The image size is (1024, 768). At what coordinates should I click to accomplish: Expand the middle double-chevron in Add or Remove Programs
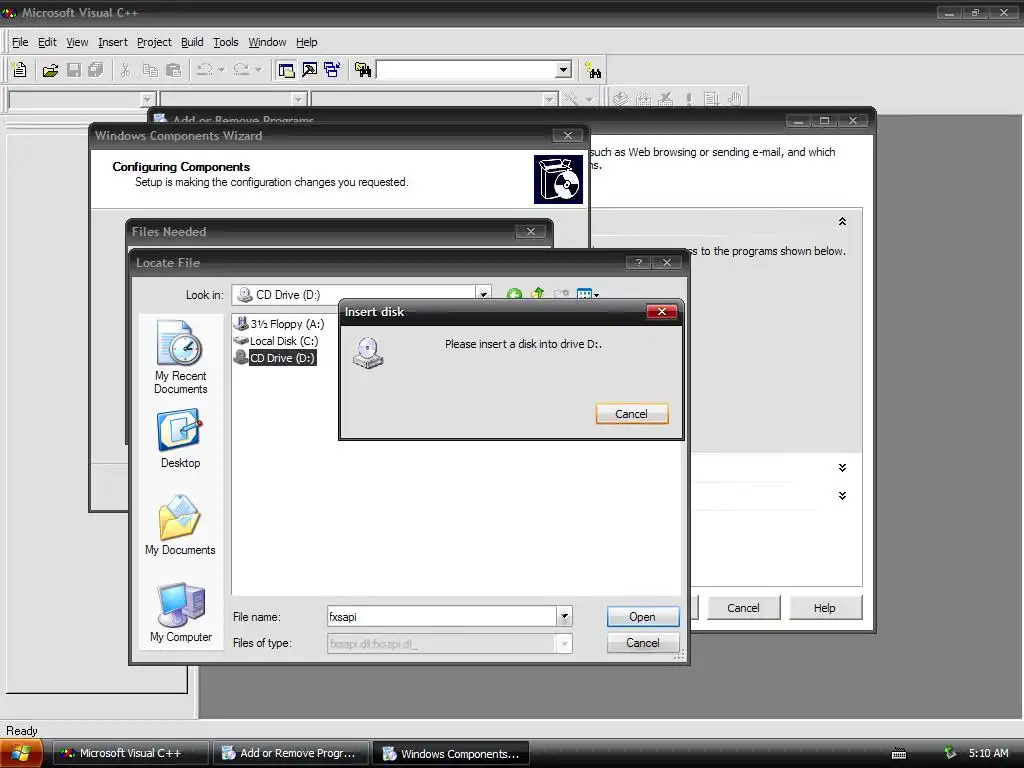(x=842, y=468)
